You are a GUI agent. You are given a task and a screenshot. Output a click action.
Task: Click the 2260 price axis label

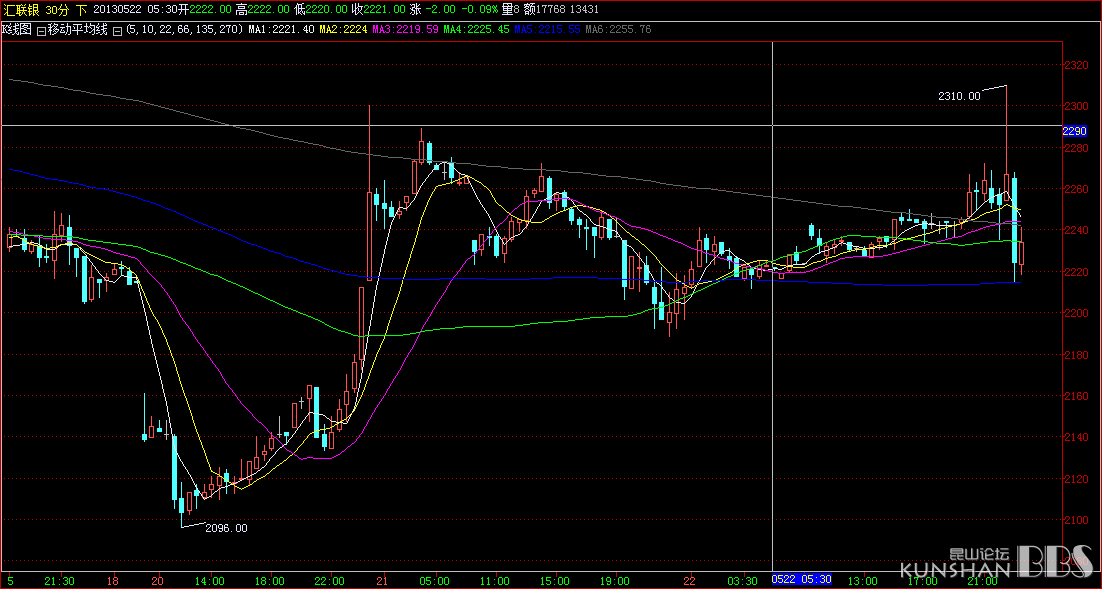1075,190
